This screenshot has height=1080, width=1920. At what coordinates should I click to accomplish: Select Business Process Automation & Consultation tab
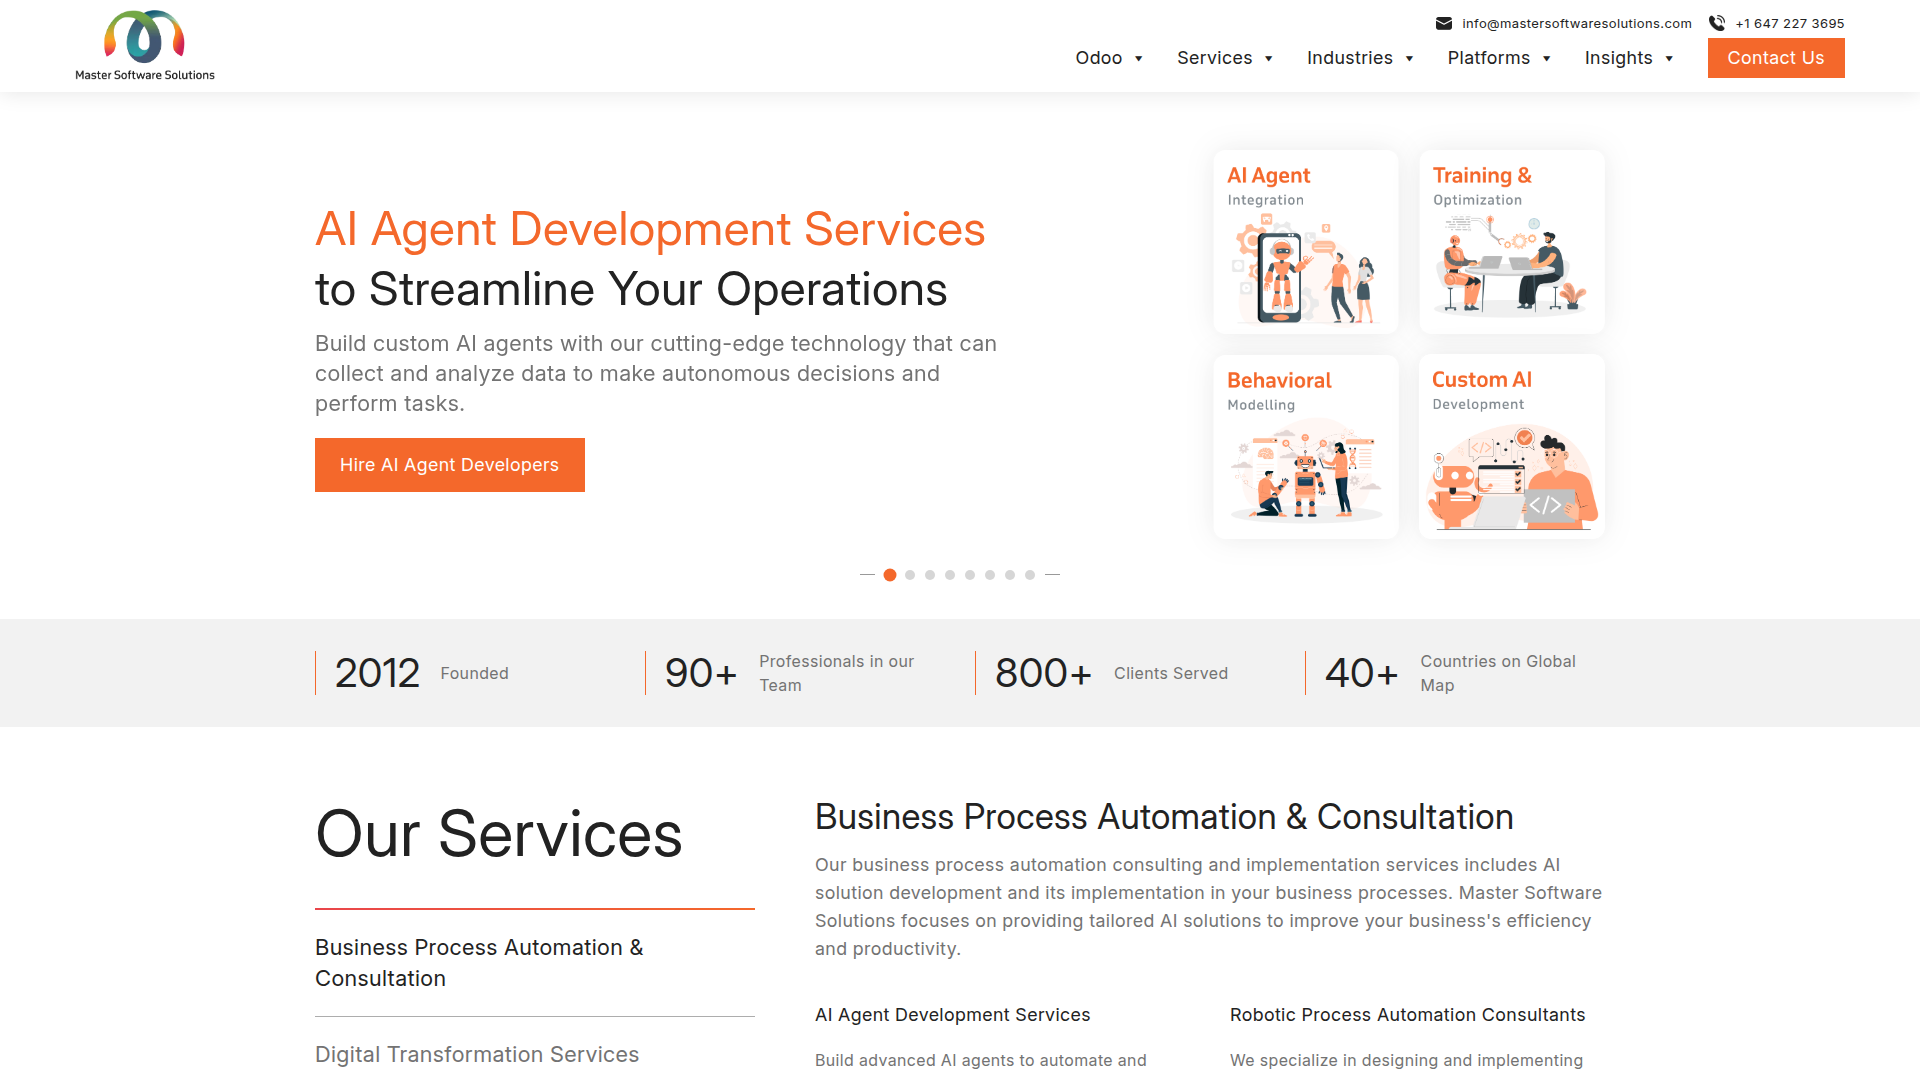535,963
